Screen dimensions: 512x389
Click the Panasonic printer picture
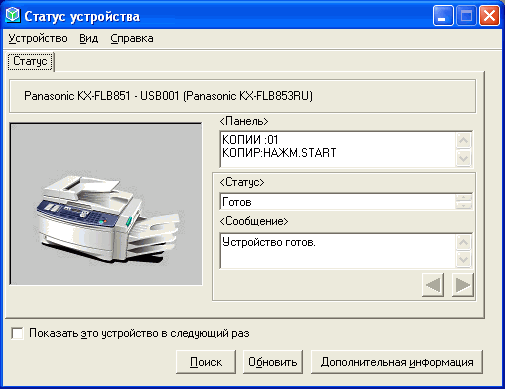pos(106,204)
